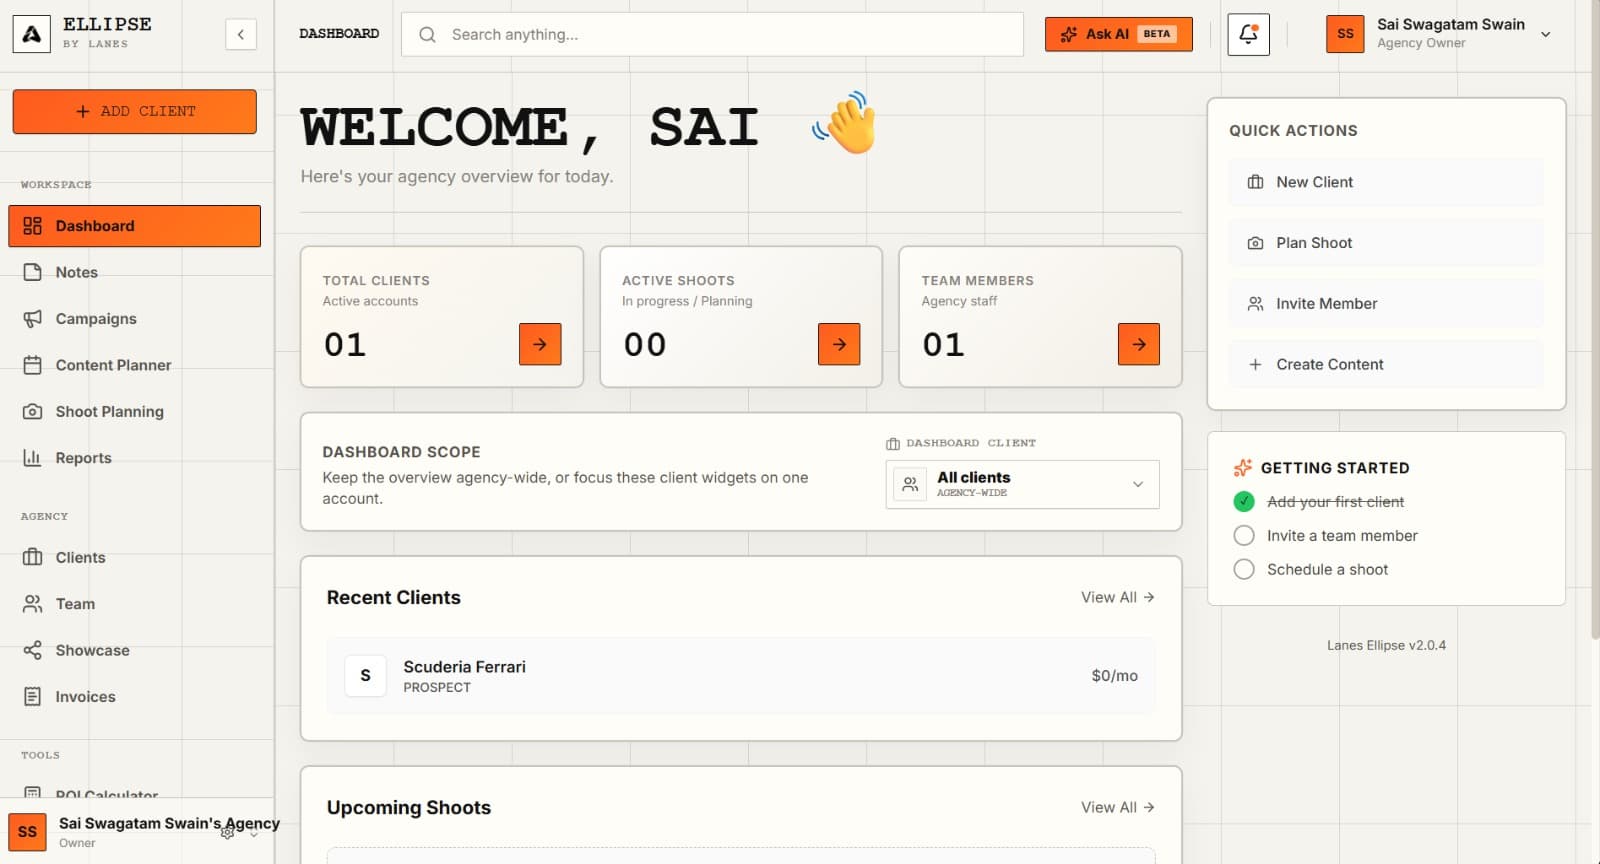Click the 'Sai Swagatam Swain' user name
Screen dimensions: 1600x864
click(x=1450, y=24)
